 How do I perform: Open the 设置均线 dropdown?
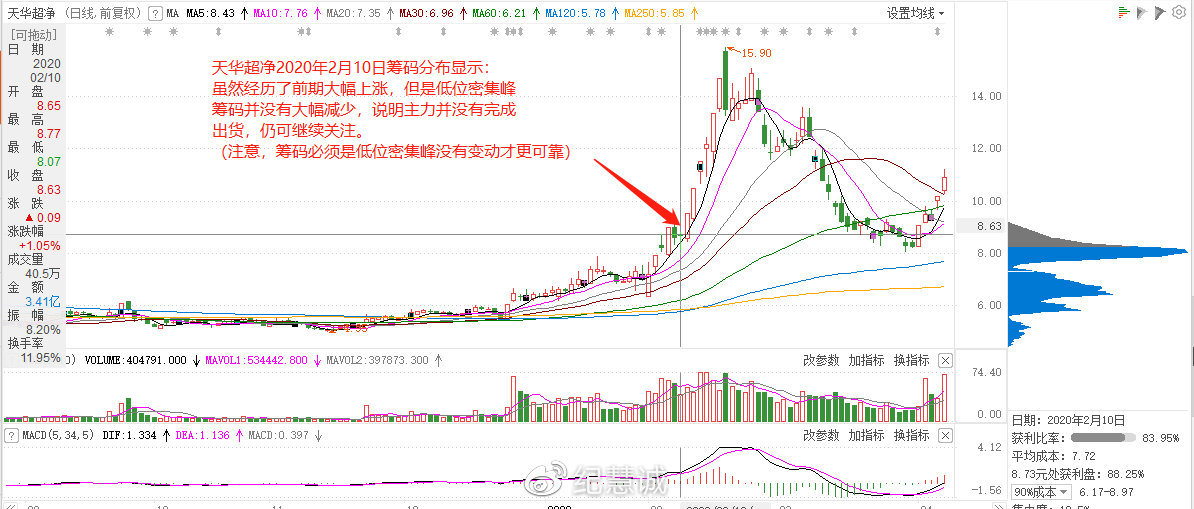pos(915,14)
